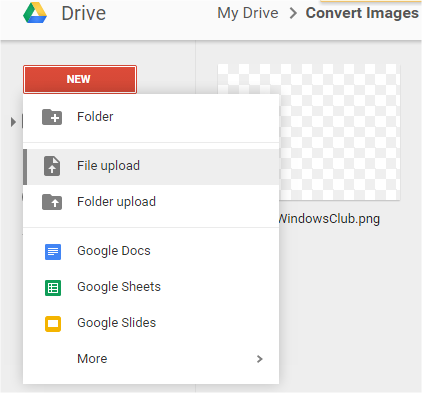
Task: Click the file upload icon
Action: (x=52, y=166)
